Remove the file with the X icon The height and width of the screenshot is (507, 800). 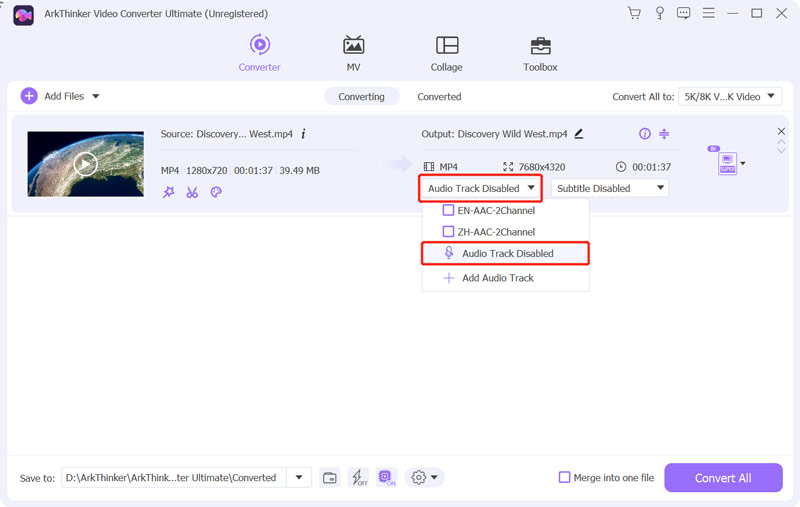781,131
